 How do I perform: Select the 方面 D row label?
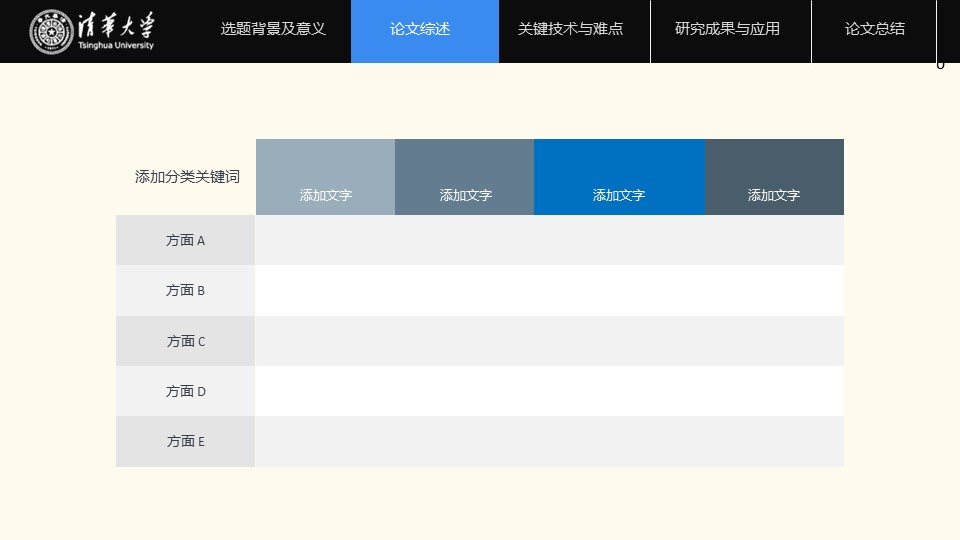185,391
